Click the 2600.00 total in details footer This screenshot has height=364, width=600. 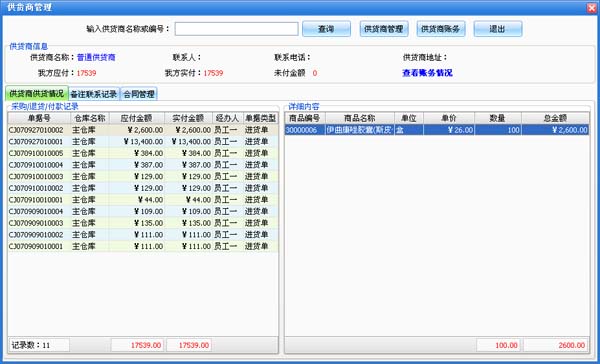click(556, 345)
